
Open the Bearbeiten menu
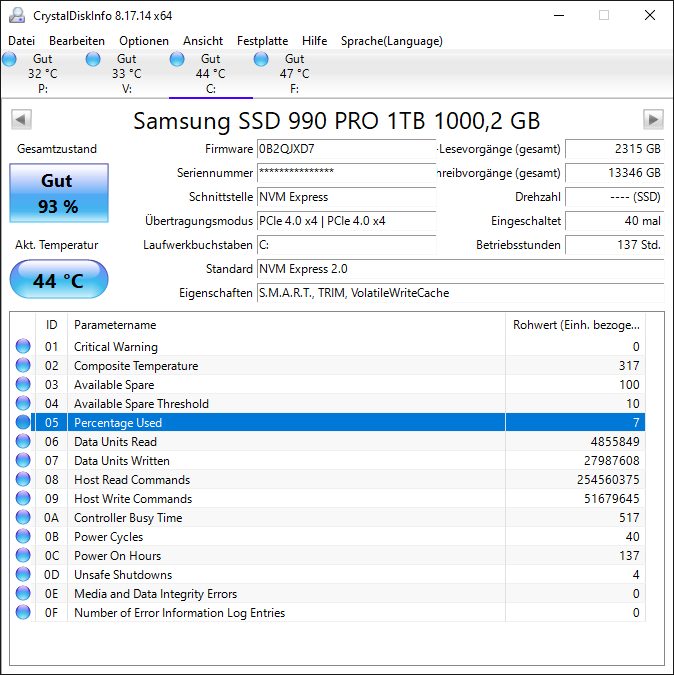tap(77, 41)
